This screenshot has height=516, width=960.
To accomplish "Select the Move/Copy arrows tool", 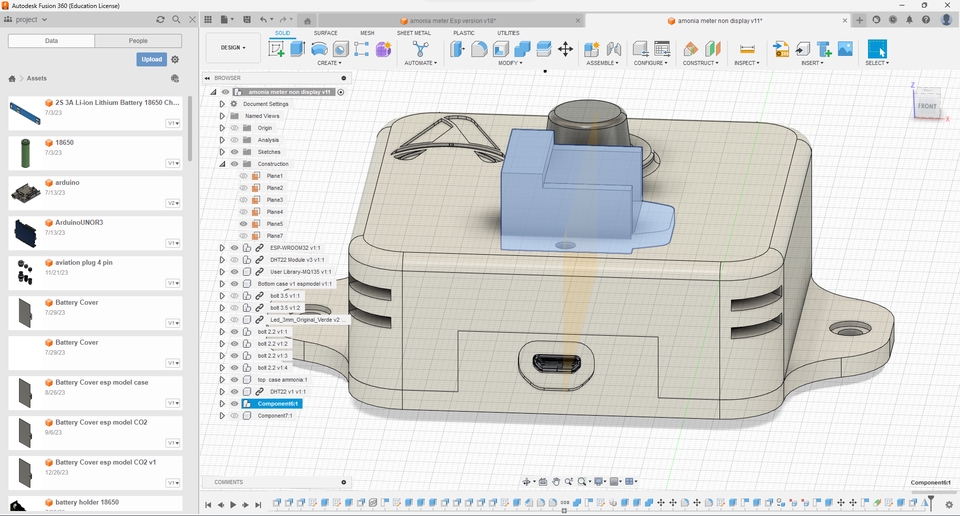I will [565, 49].
